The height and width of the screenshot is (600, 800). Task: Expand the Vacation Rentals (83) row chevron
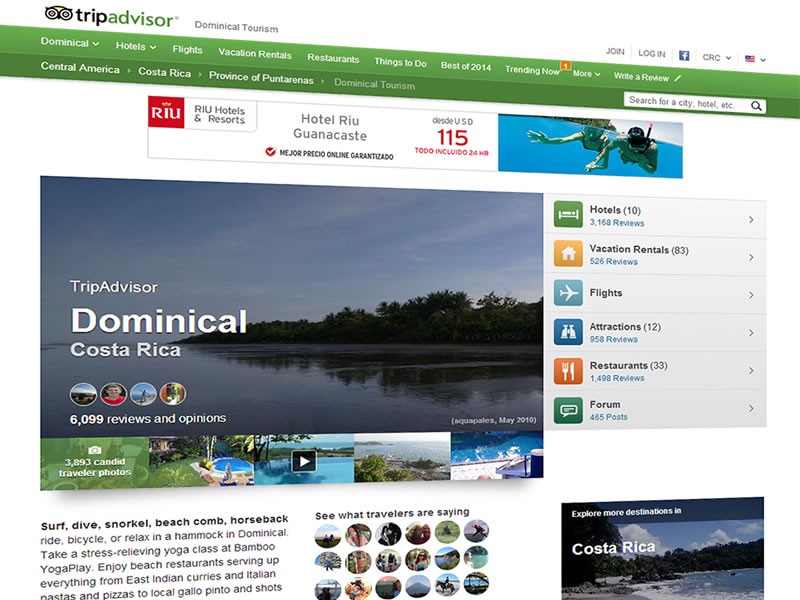pyautogui.click(x=751, y=257)
